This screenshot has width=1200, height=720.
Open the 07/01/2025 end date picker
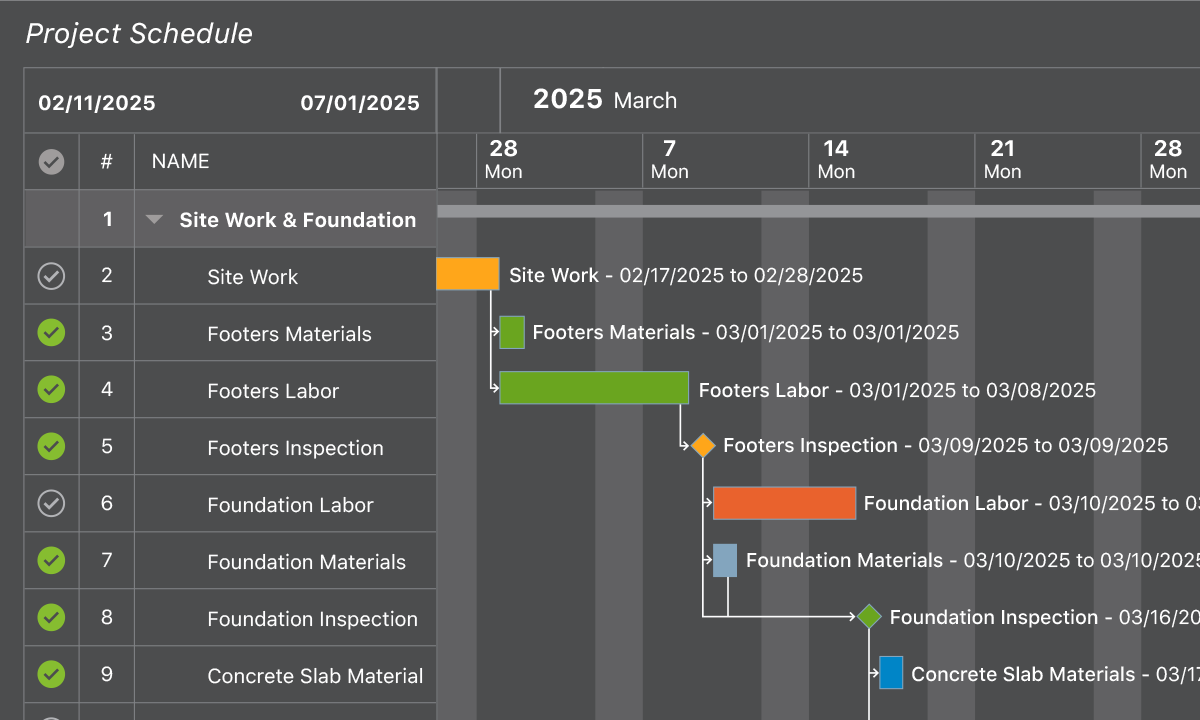pos(360,103)
